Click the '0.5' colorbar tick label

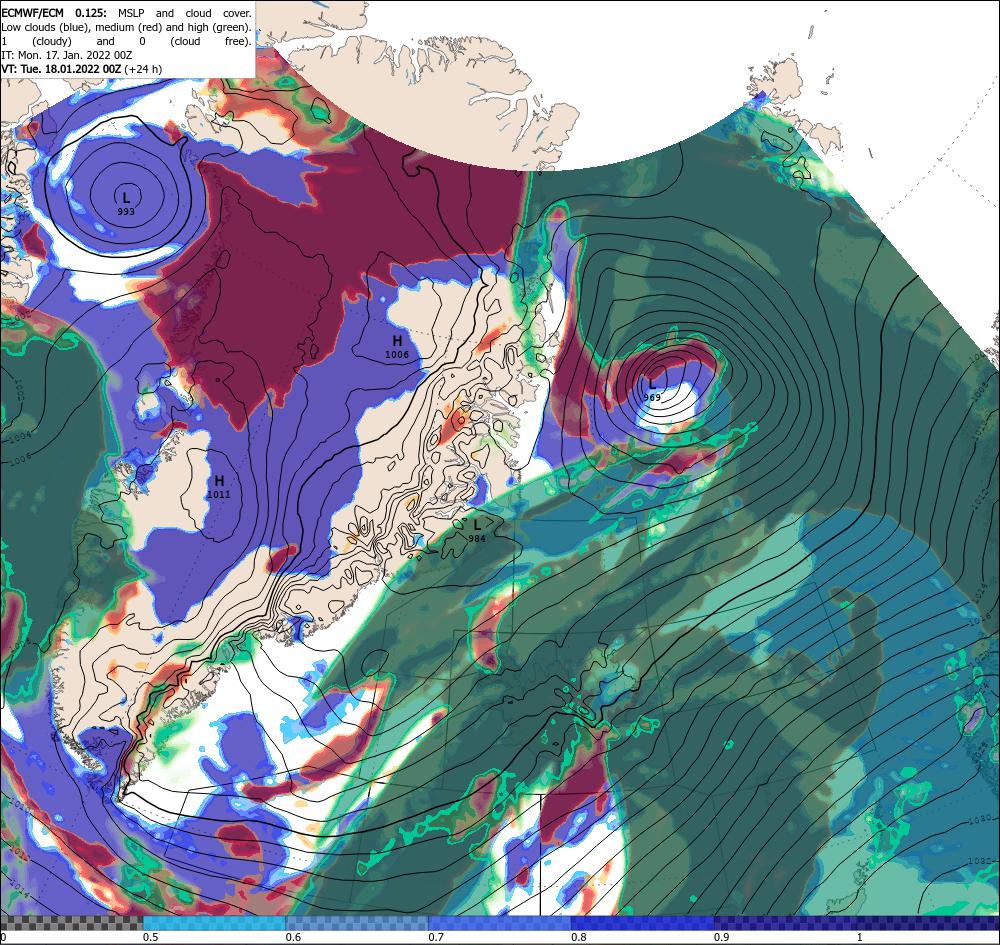[x=151, y=937]
